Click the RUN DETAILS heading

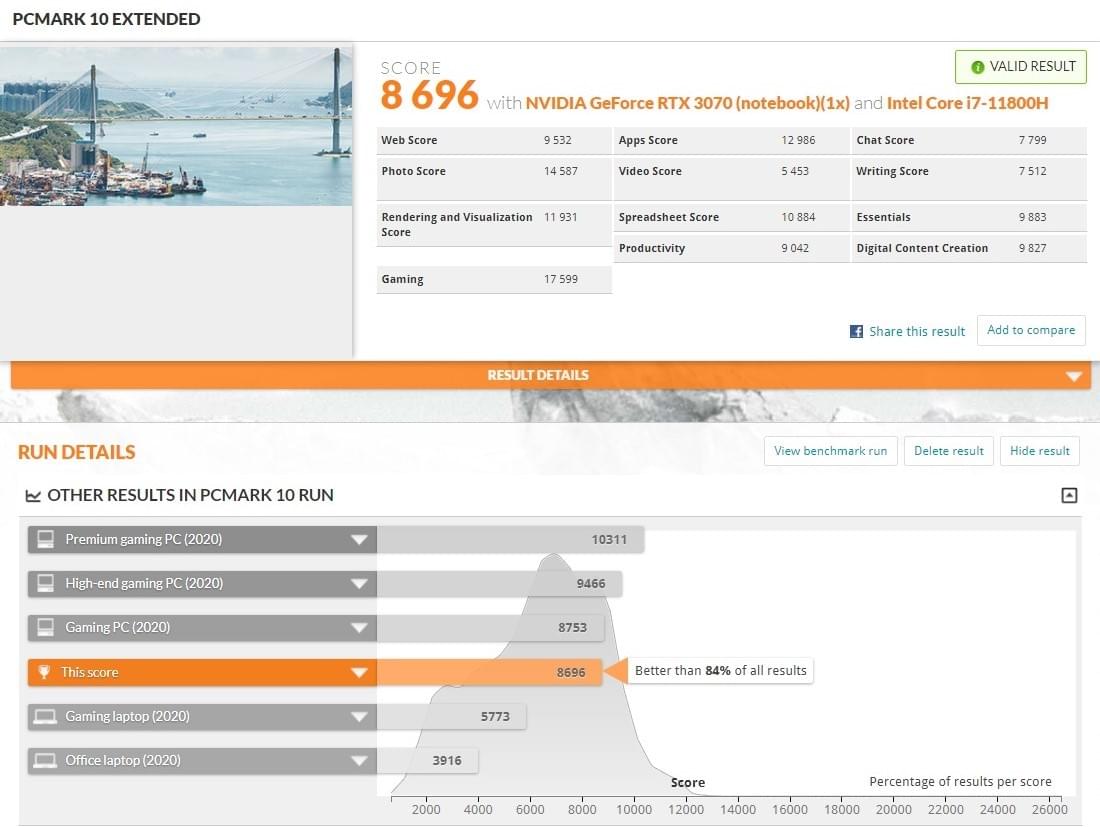coord(76,452)
